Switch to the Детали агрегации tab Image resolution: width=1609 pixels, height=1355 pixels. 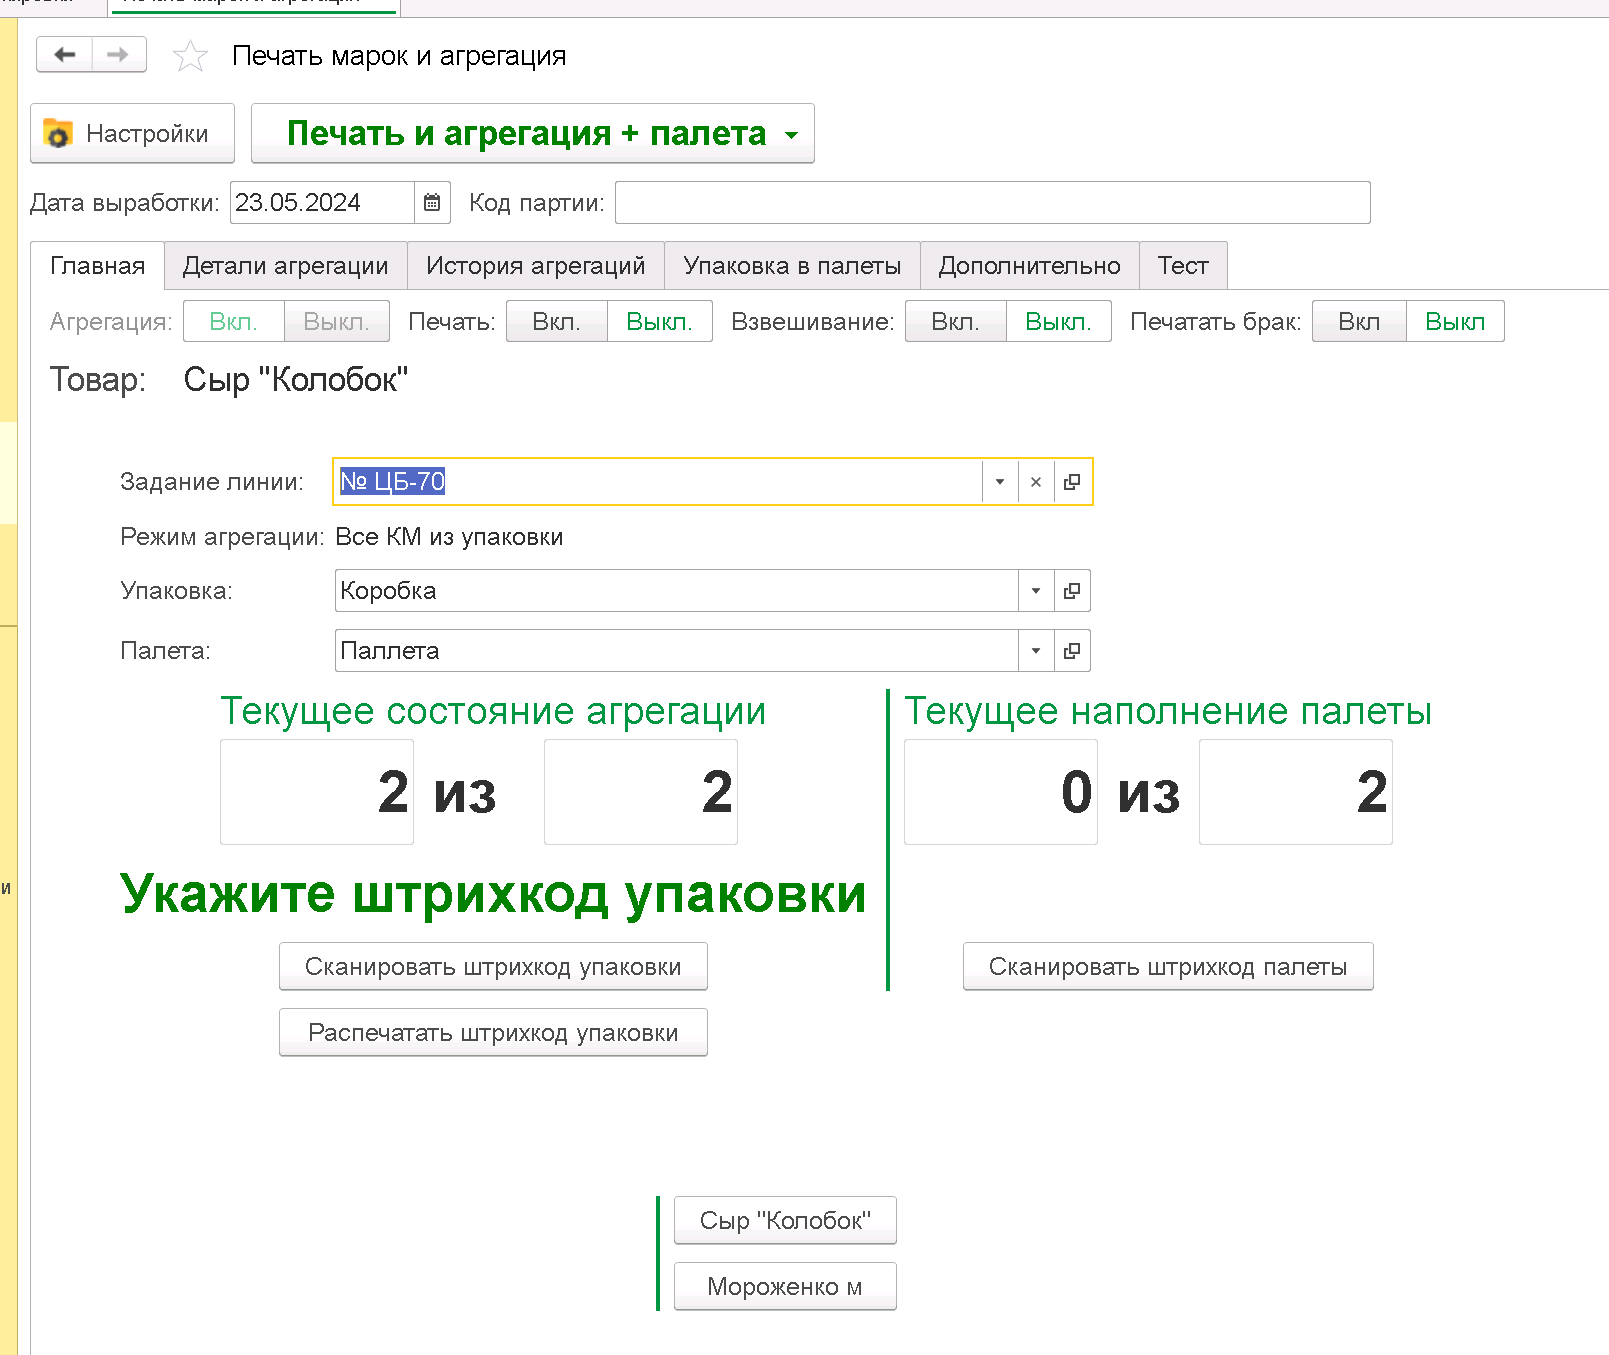point(285,266)
